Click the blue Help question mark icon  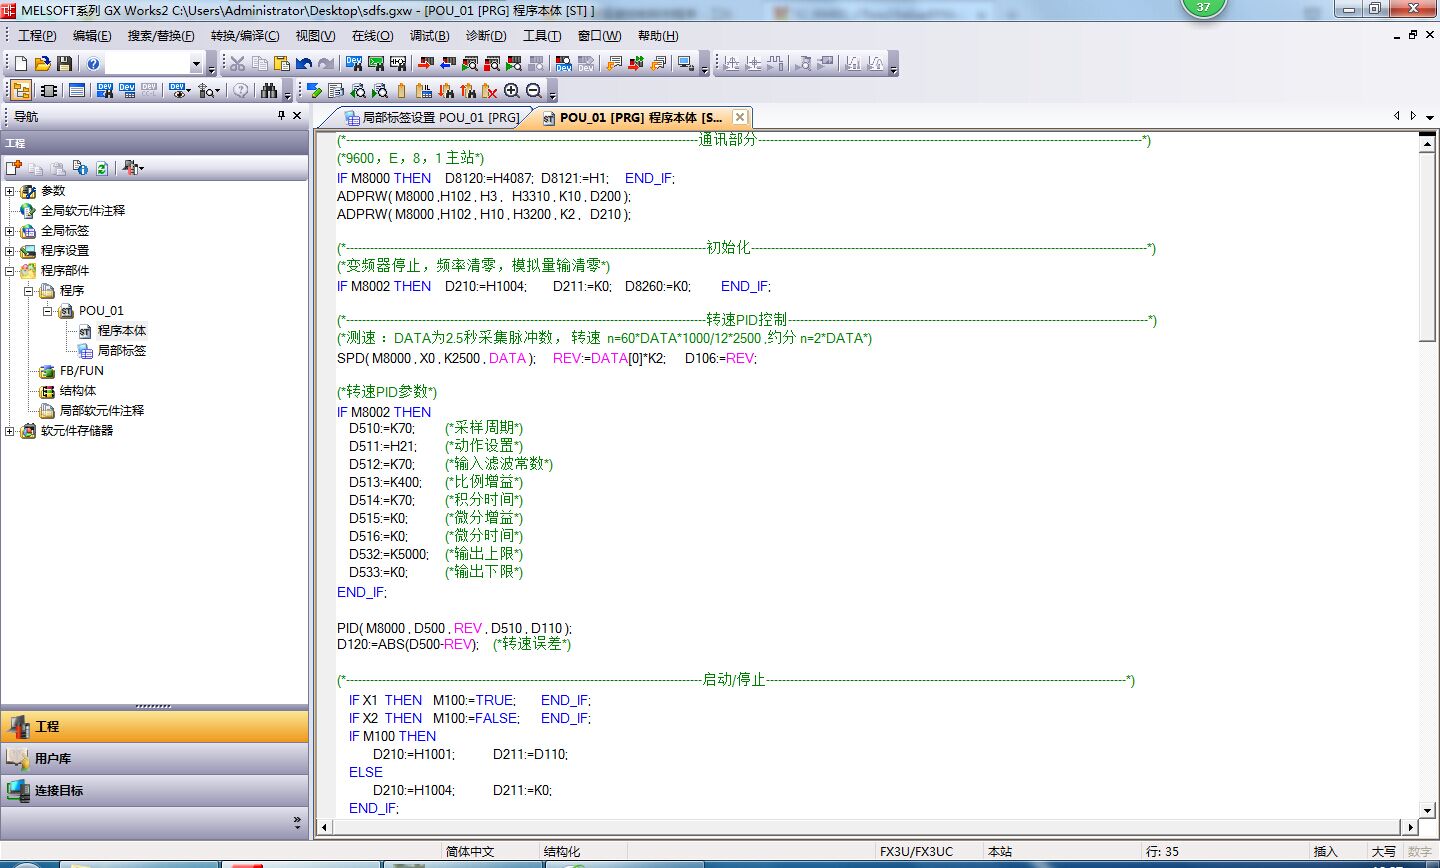pos(93,64)
